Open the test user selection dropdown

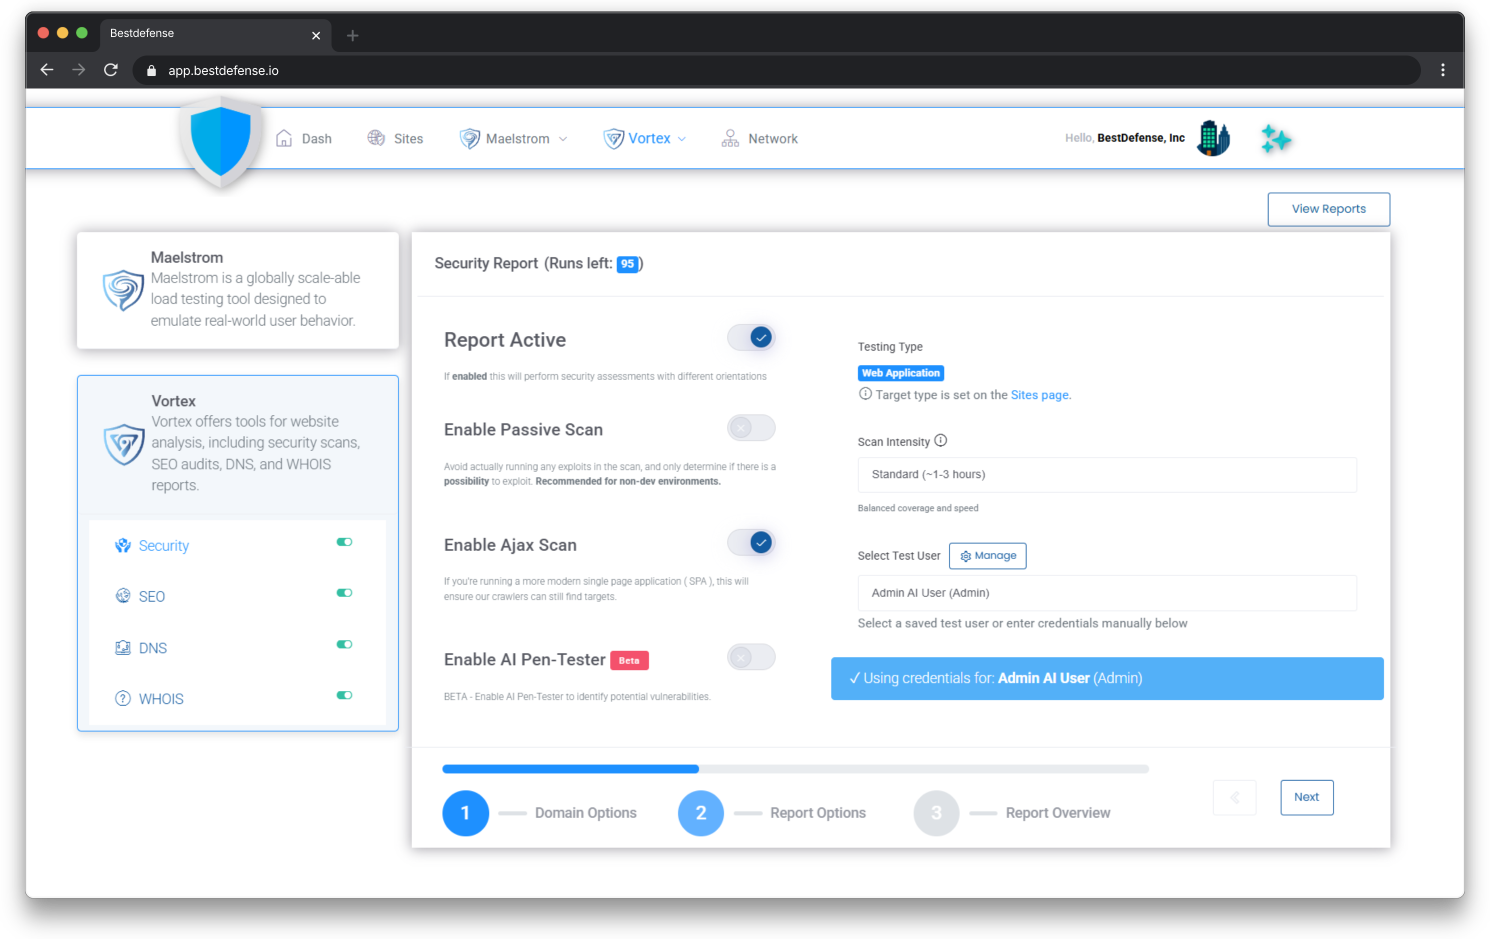(1107, 592)
